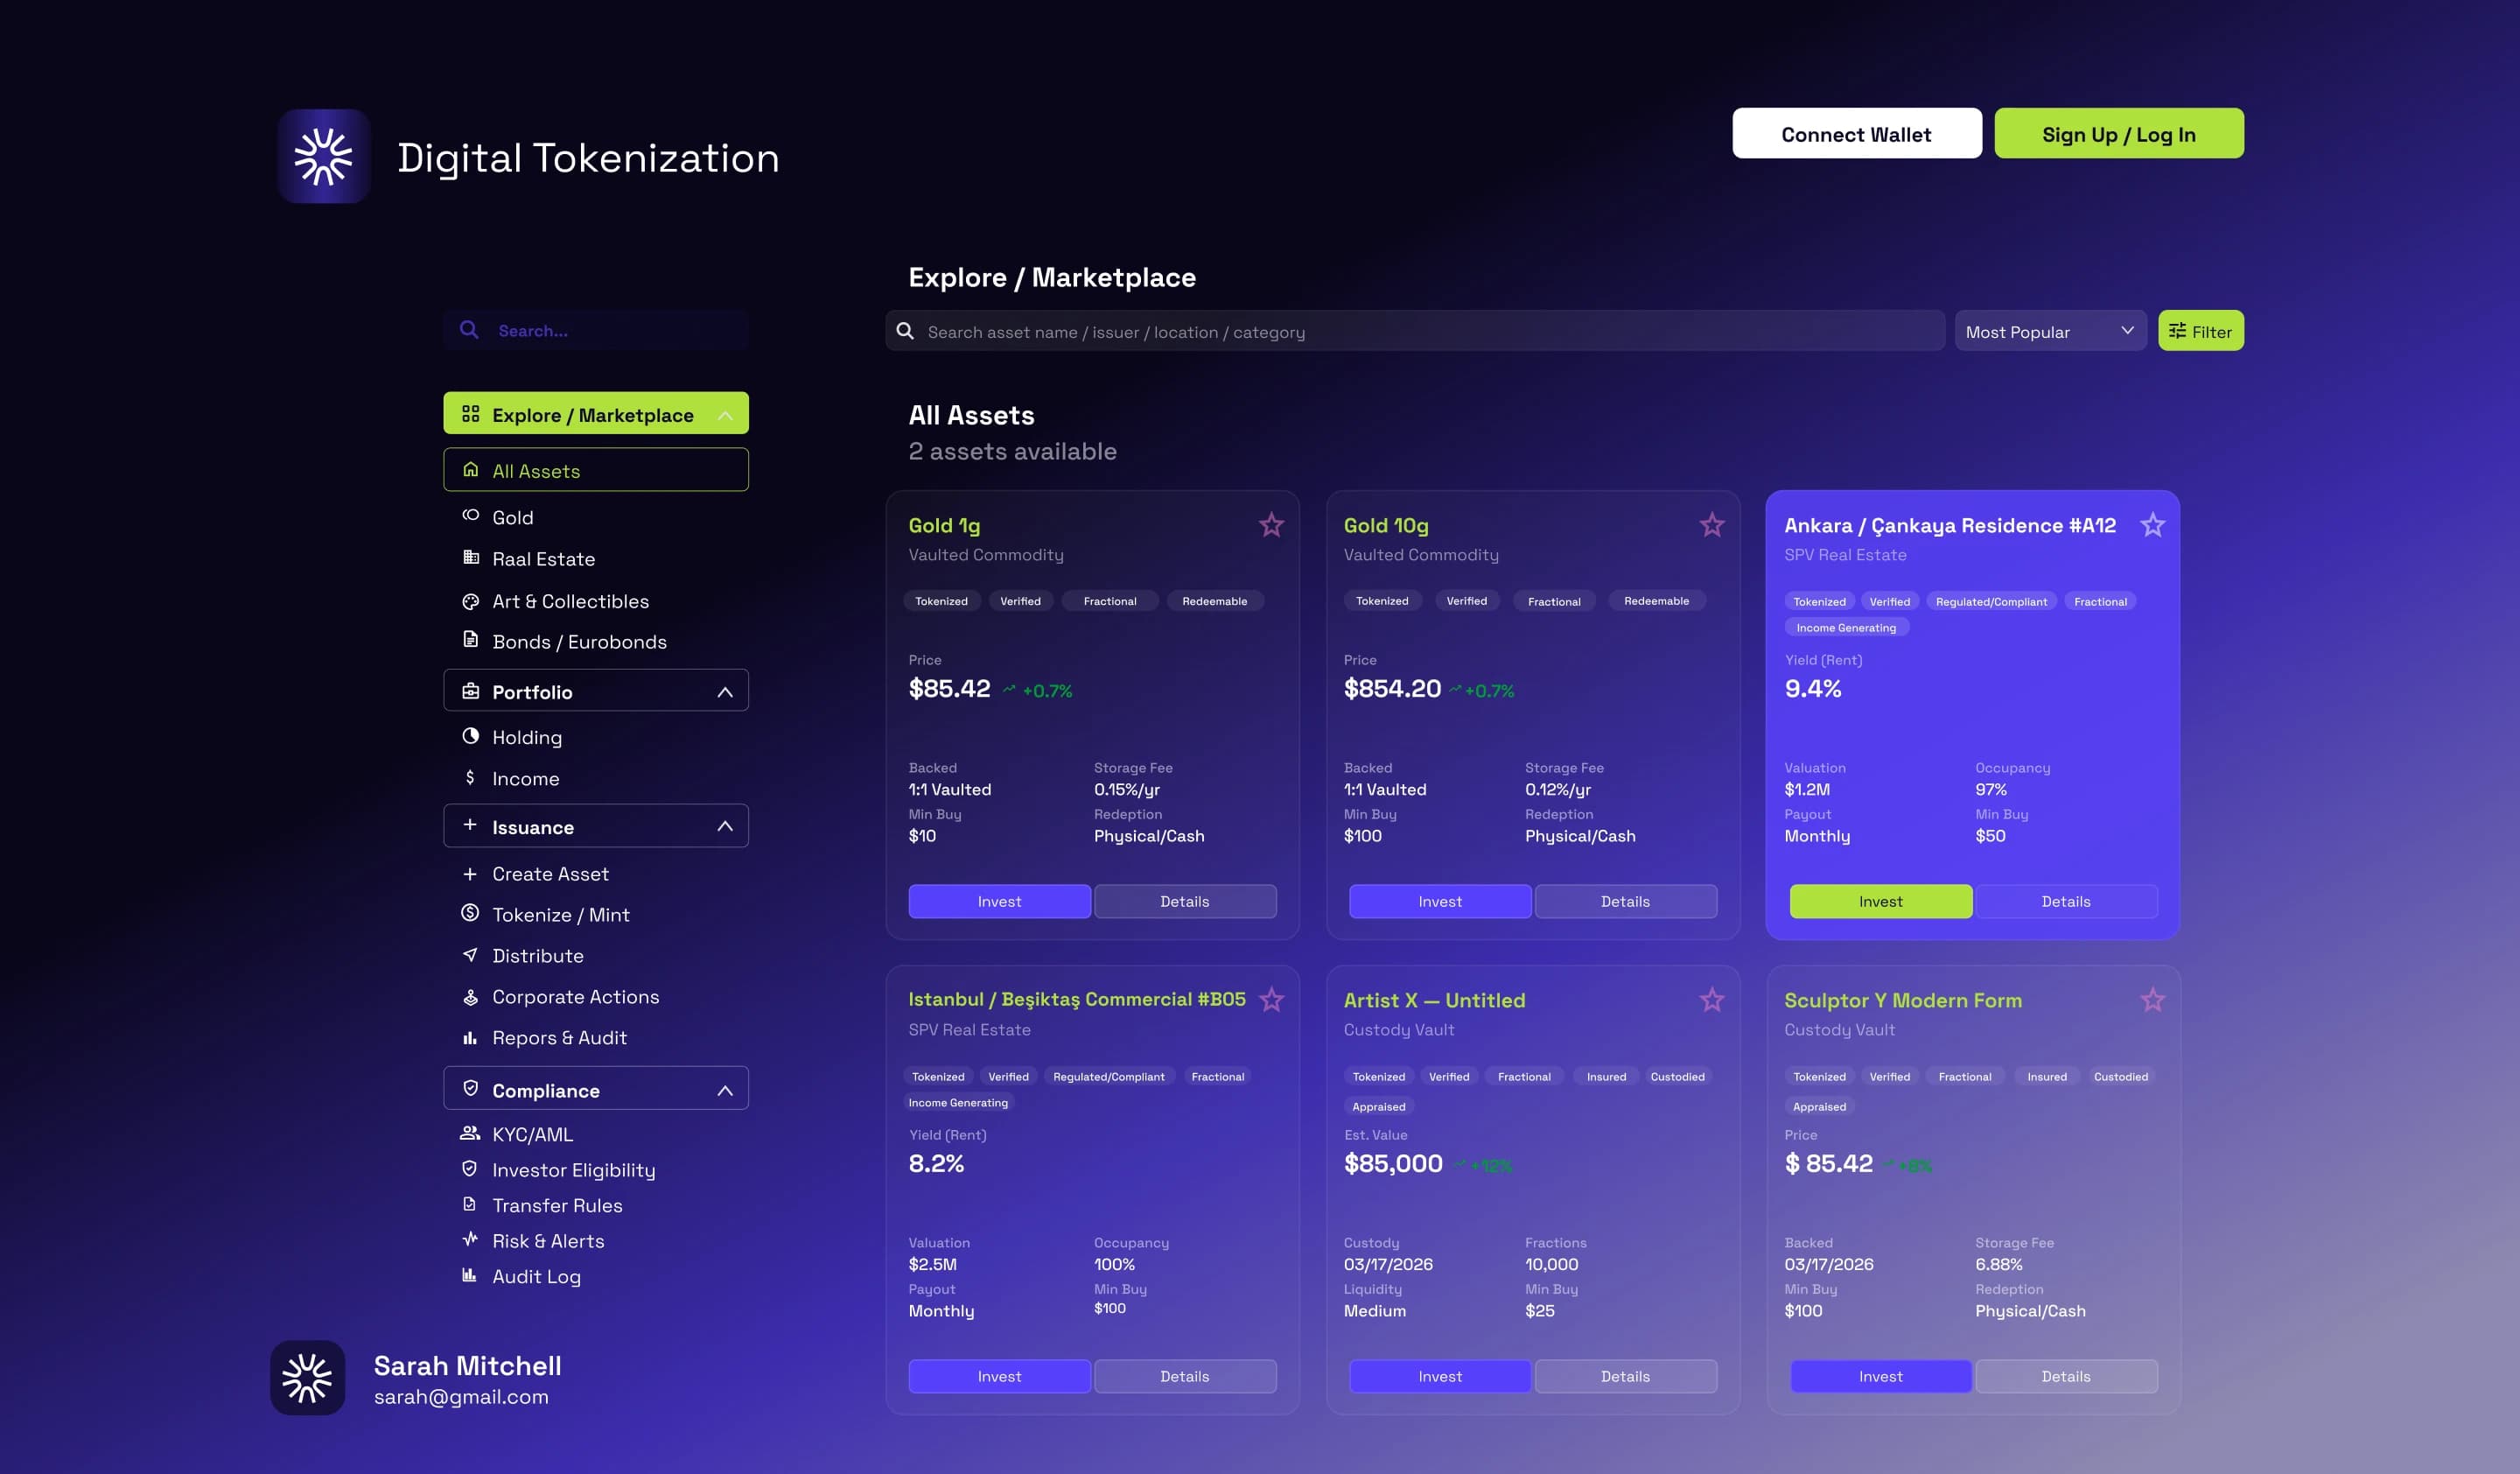Star the Artist X — Untitled asset
This screenshot has height=1474, width=2520.
pos(1712,1000)
